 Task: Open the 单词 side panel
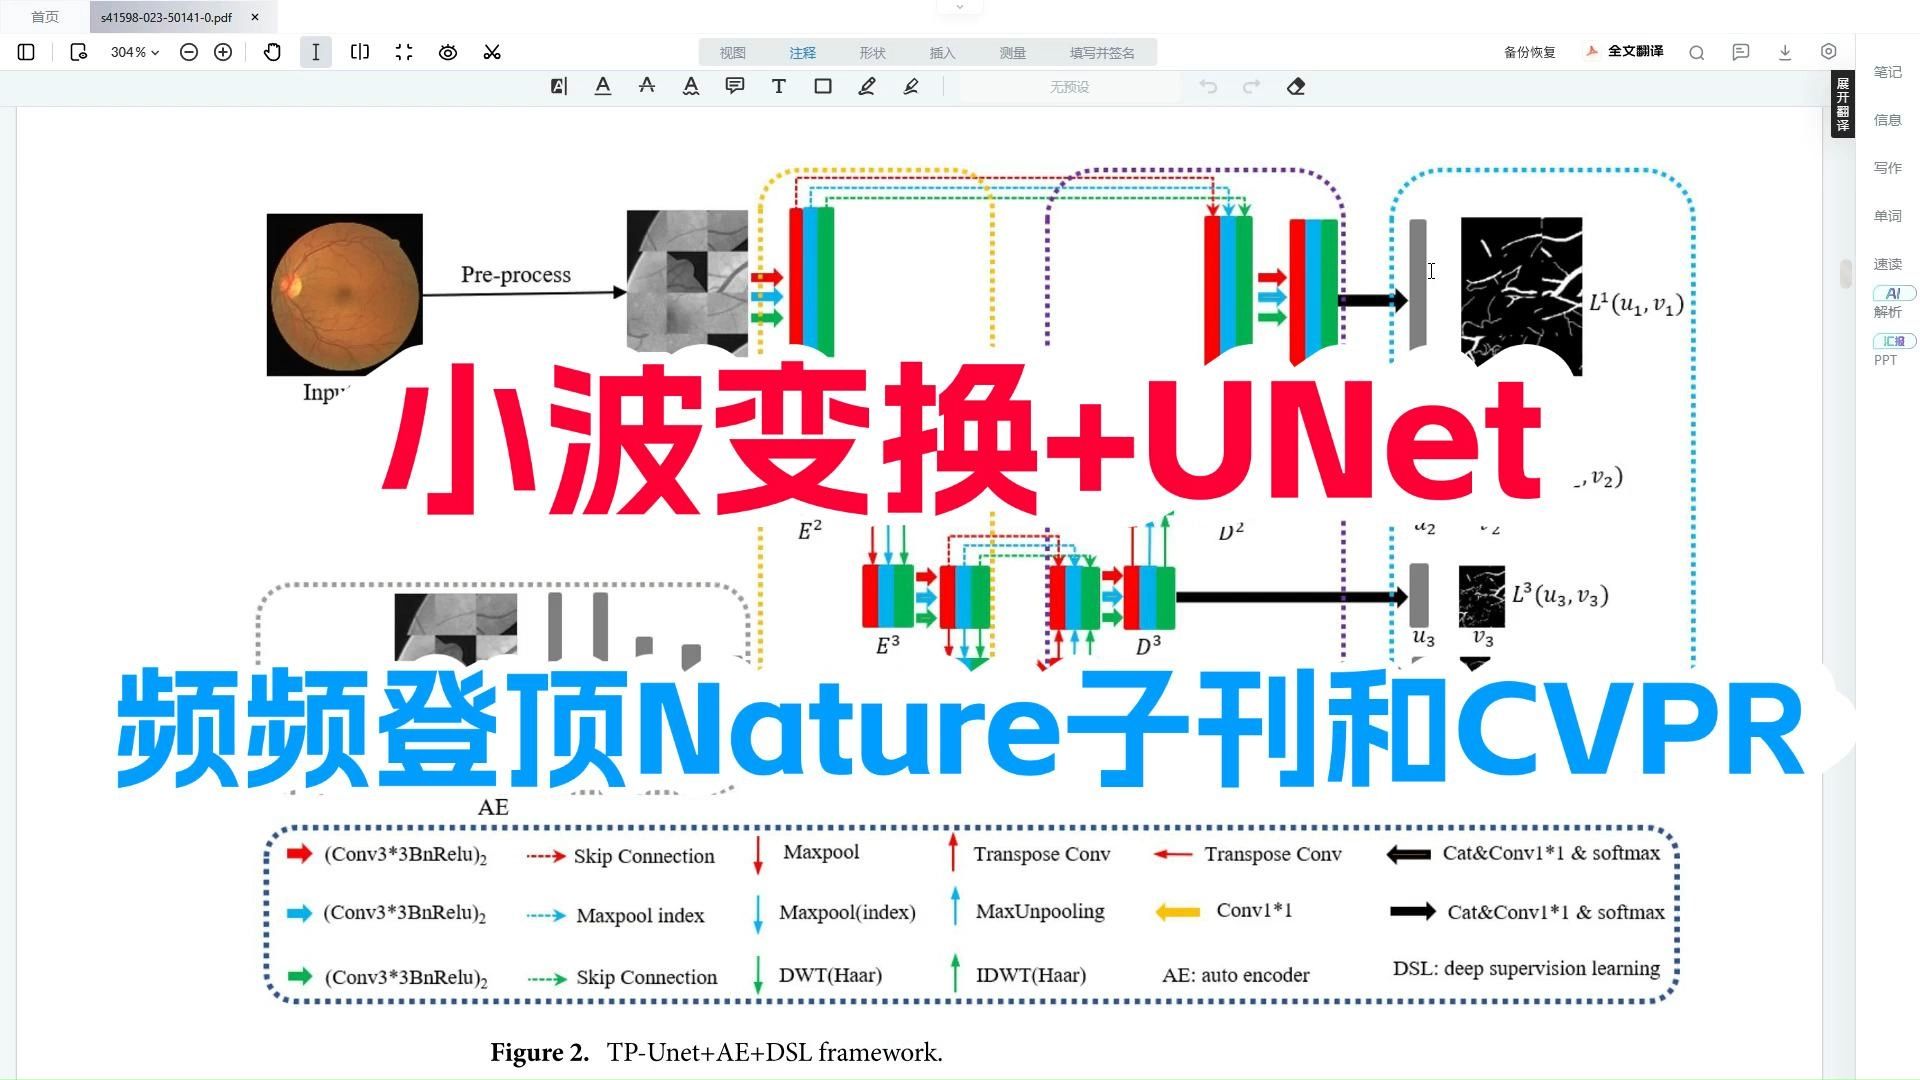[x=1888, y=216]
